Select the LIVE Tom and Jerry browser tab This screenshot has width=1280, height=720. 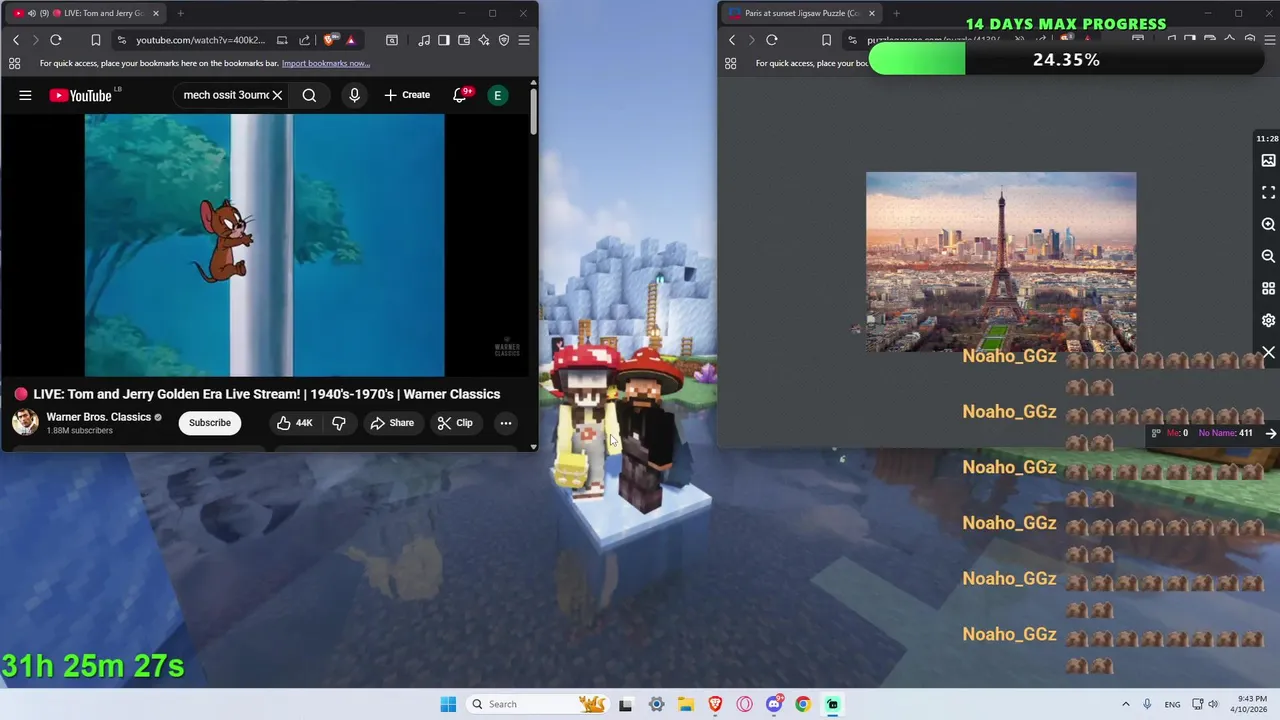click(x=86, y=13)
